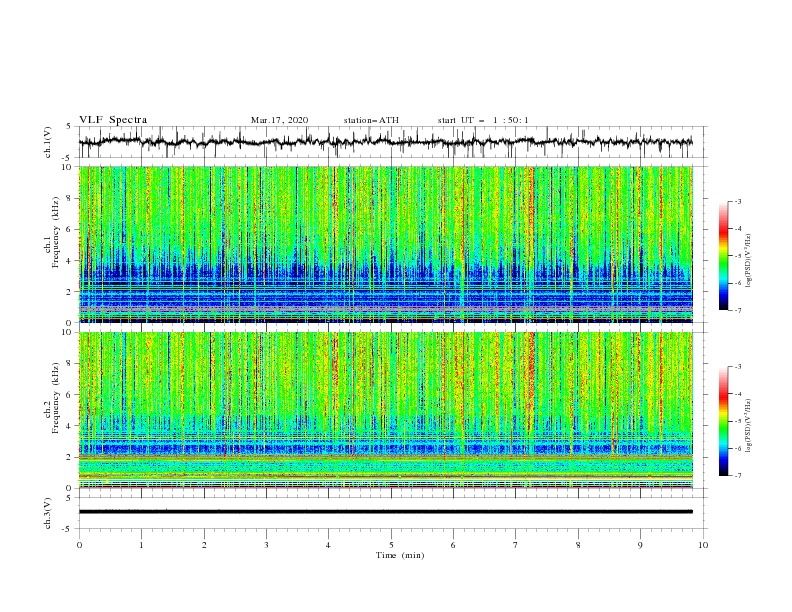Click the "ch.3(V)" waveform axis label
Viewport: 792px width, 612px height.
(x=48, y=513)
